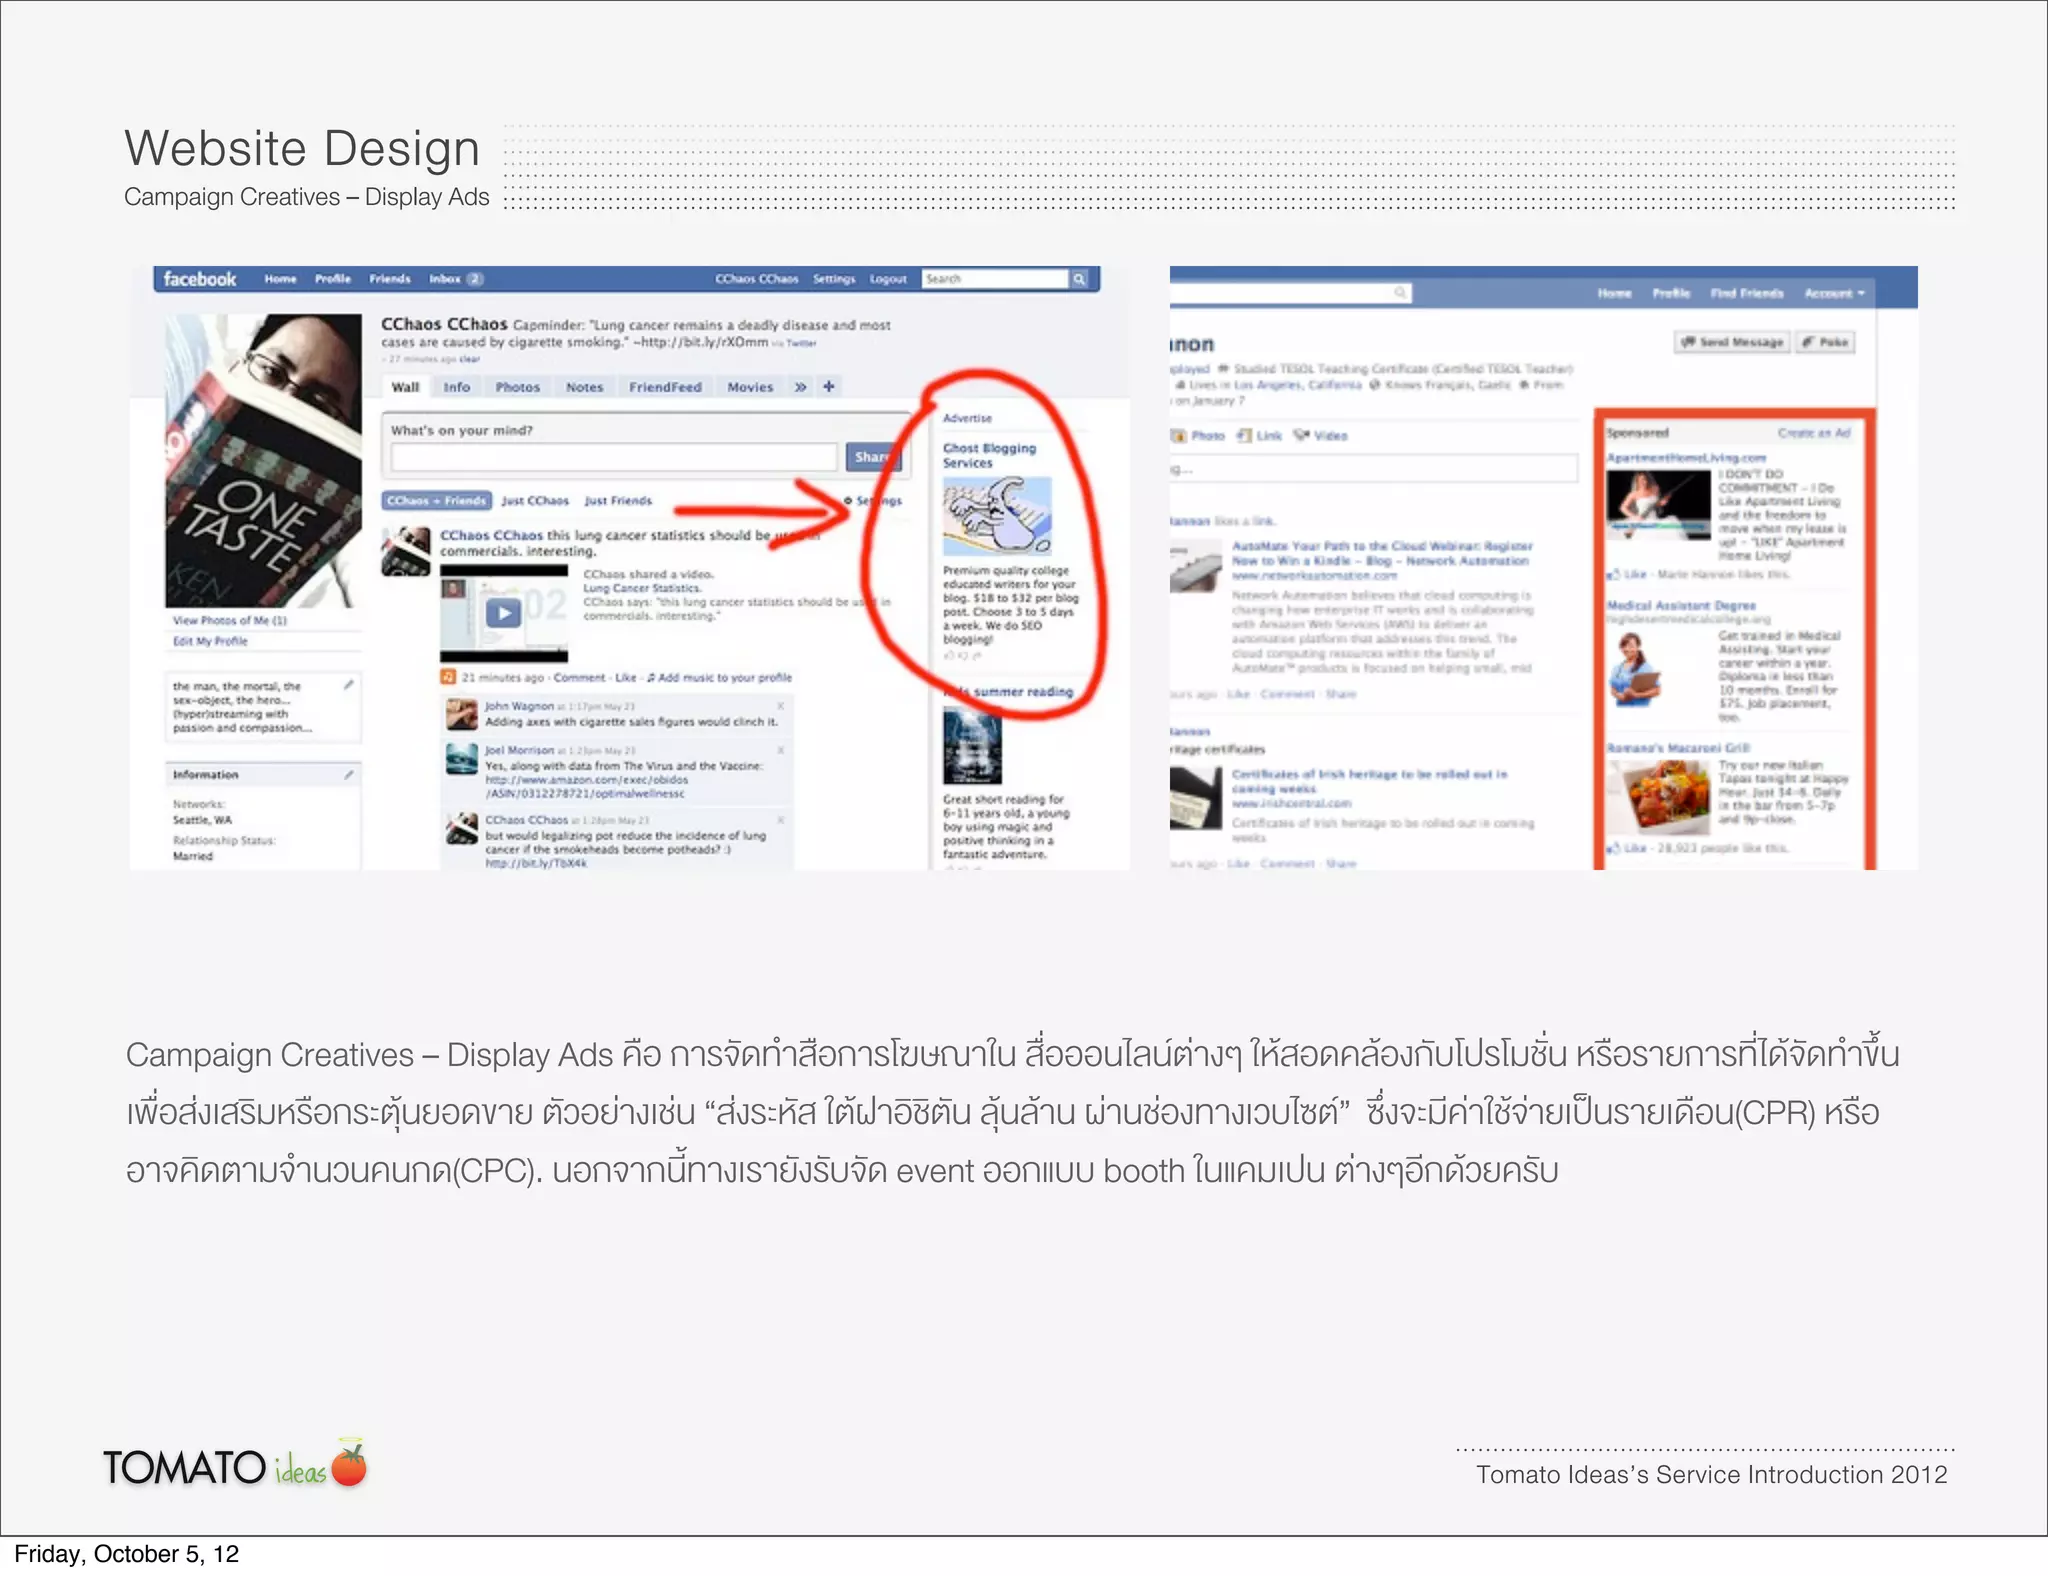Click Home in left facebook navbar
The width and height of the screenshot is (2048, 1576).
click(x=280, y=279)
